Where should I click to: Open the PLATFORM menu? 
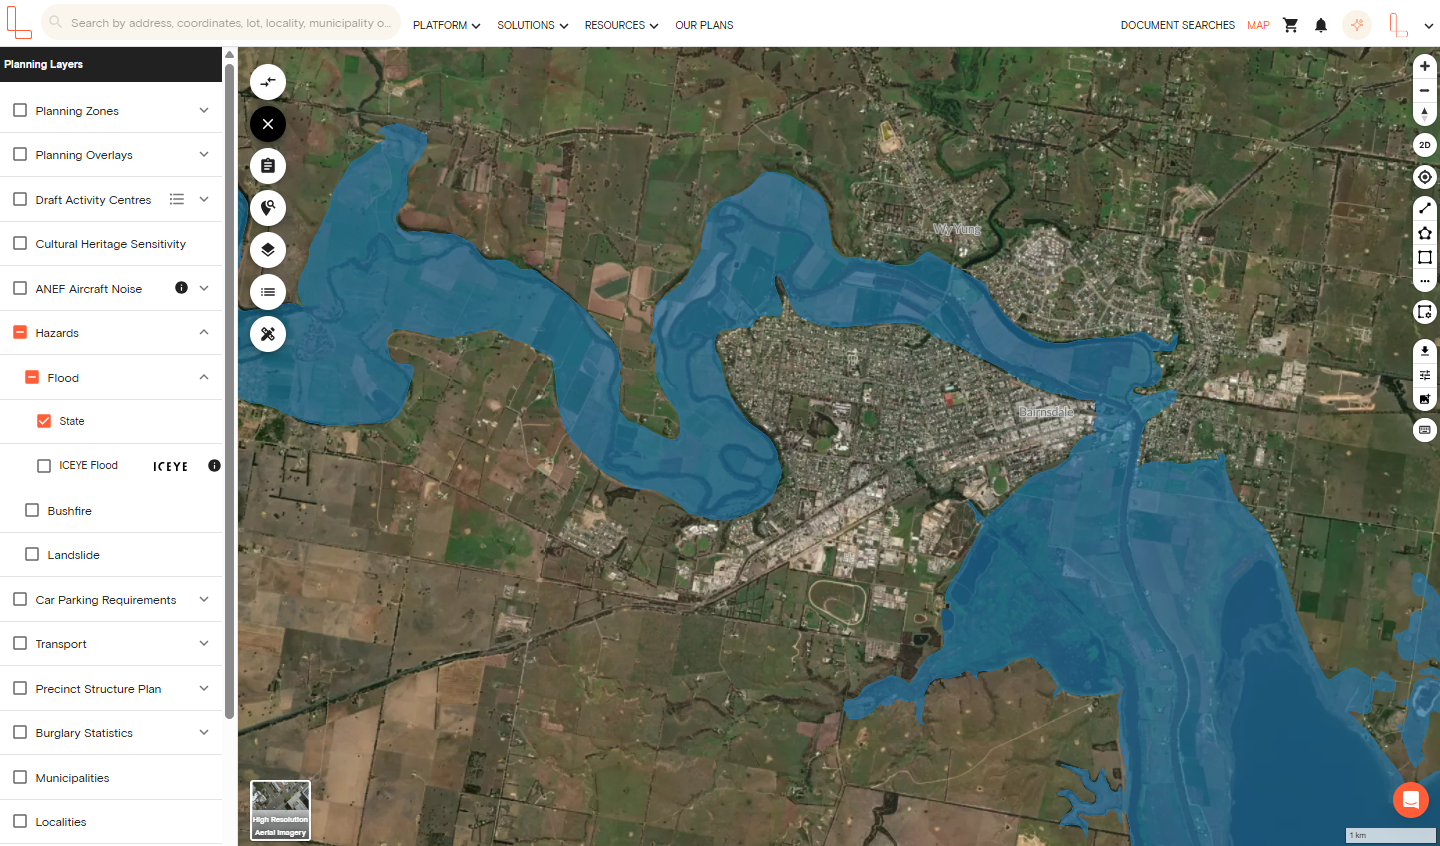pyautogui.click(x=446, y=25)
